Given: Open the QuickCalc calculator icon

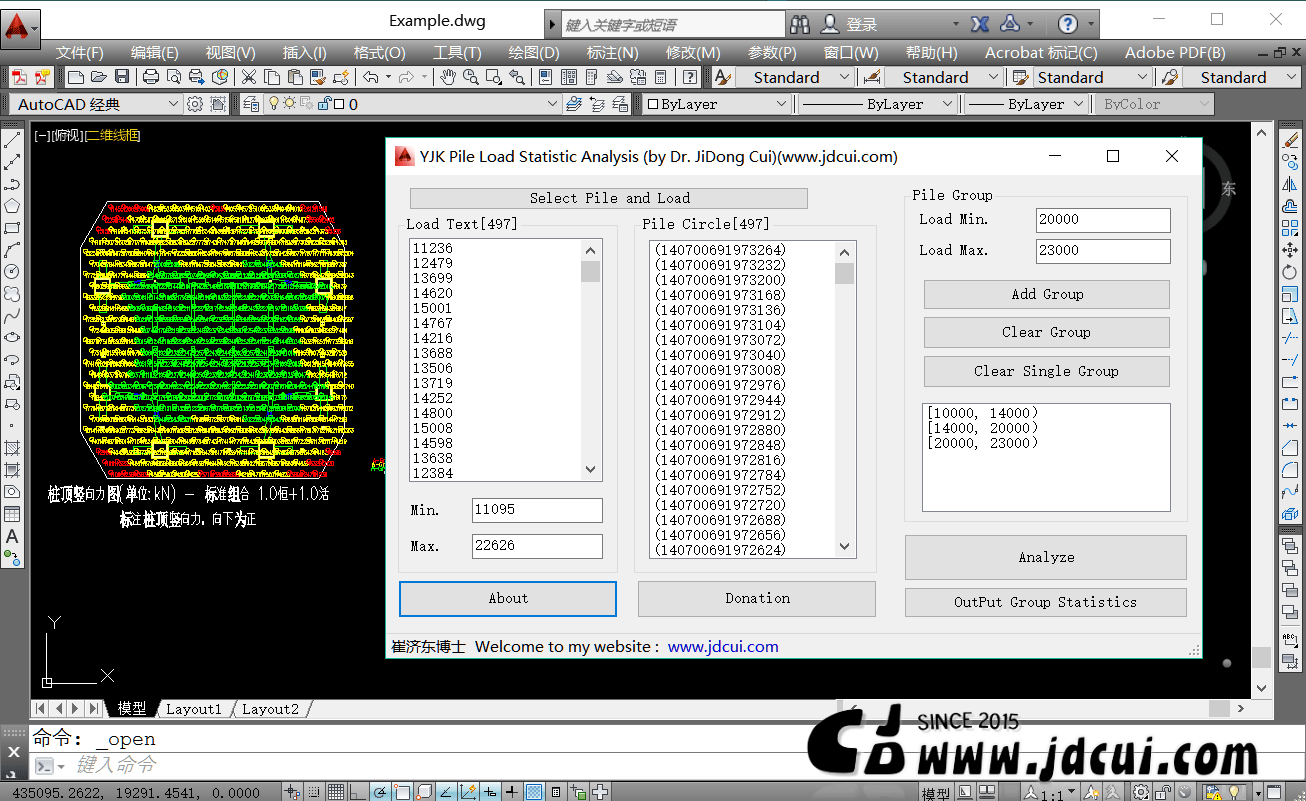Looking at the screenshot, I should (x=661, y=77).
